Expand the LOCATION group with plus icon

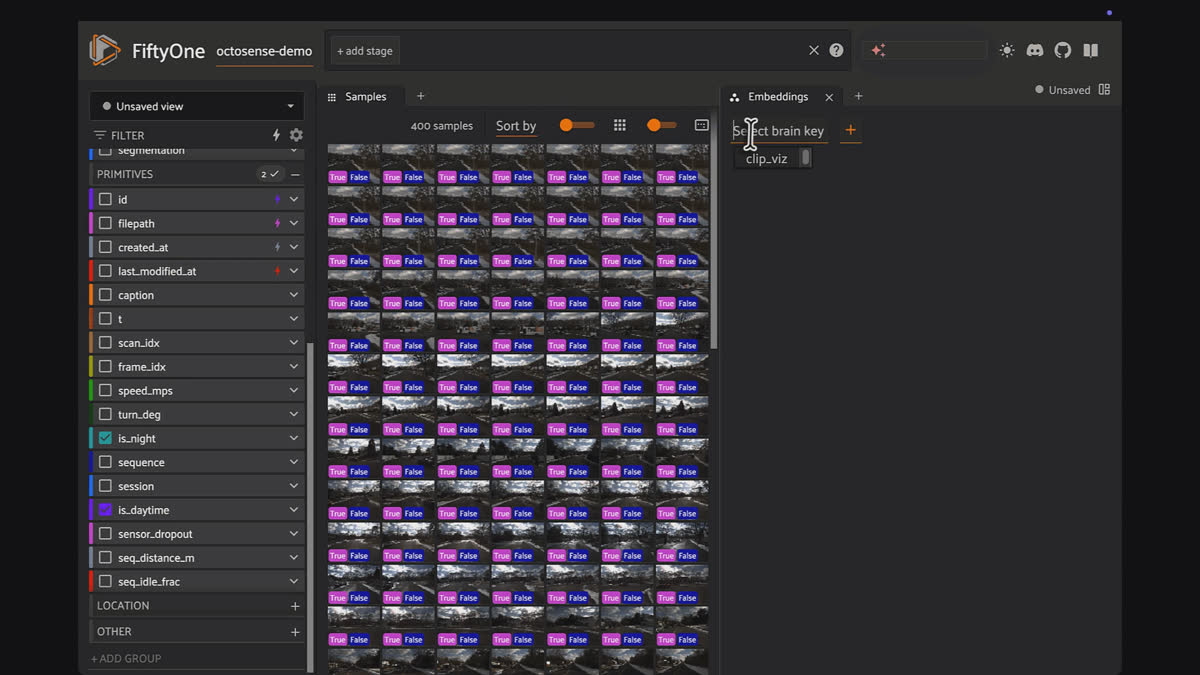pyautogui.click(x=295, y=606)
